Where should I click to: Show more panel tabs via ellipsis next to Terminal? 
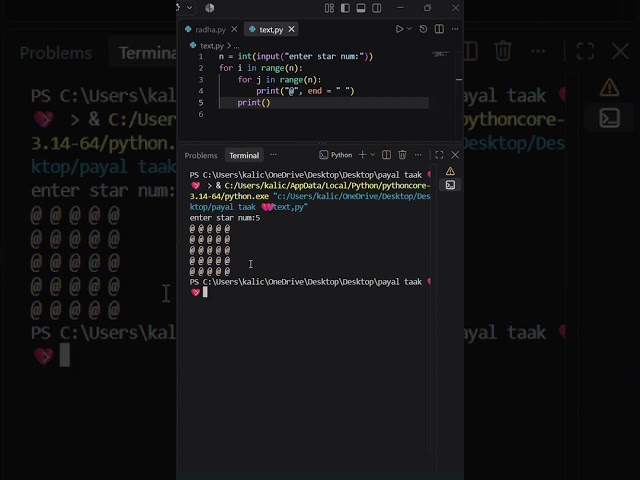[273, 155]
